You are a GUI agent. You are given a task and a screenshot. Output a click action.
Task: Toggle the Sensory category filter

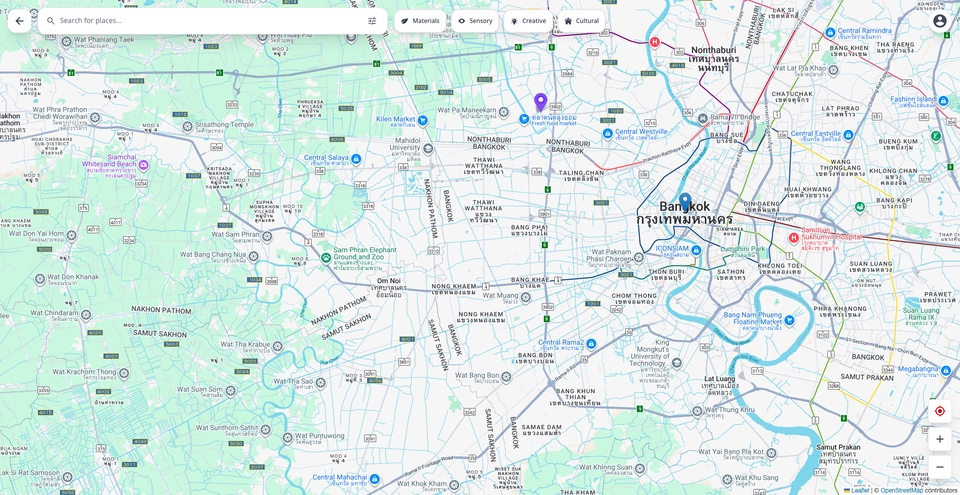474,21
